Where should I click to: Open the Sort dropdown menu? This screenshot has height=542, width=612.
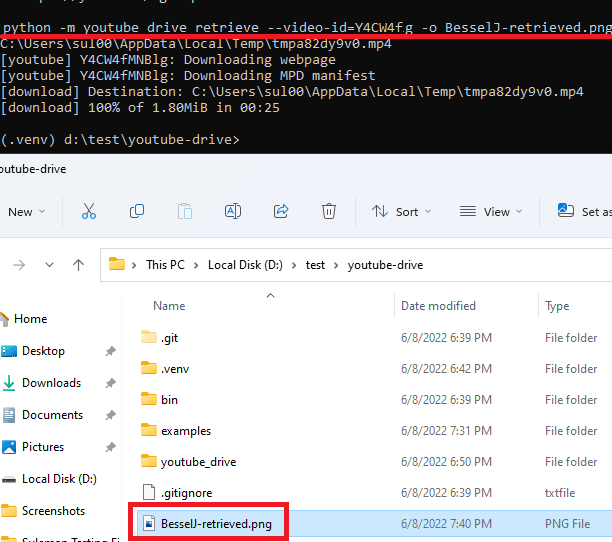click(398, 211)
